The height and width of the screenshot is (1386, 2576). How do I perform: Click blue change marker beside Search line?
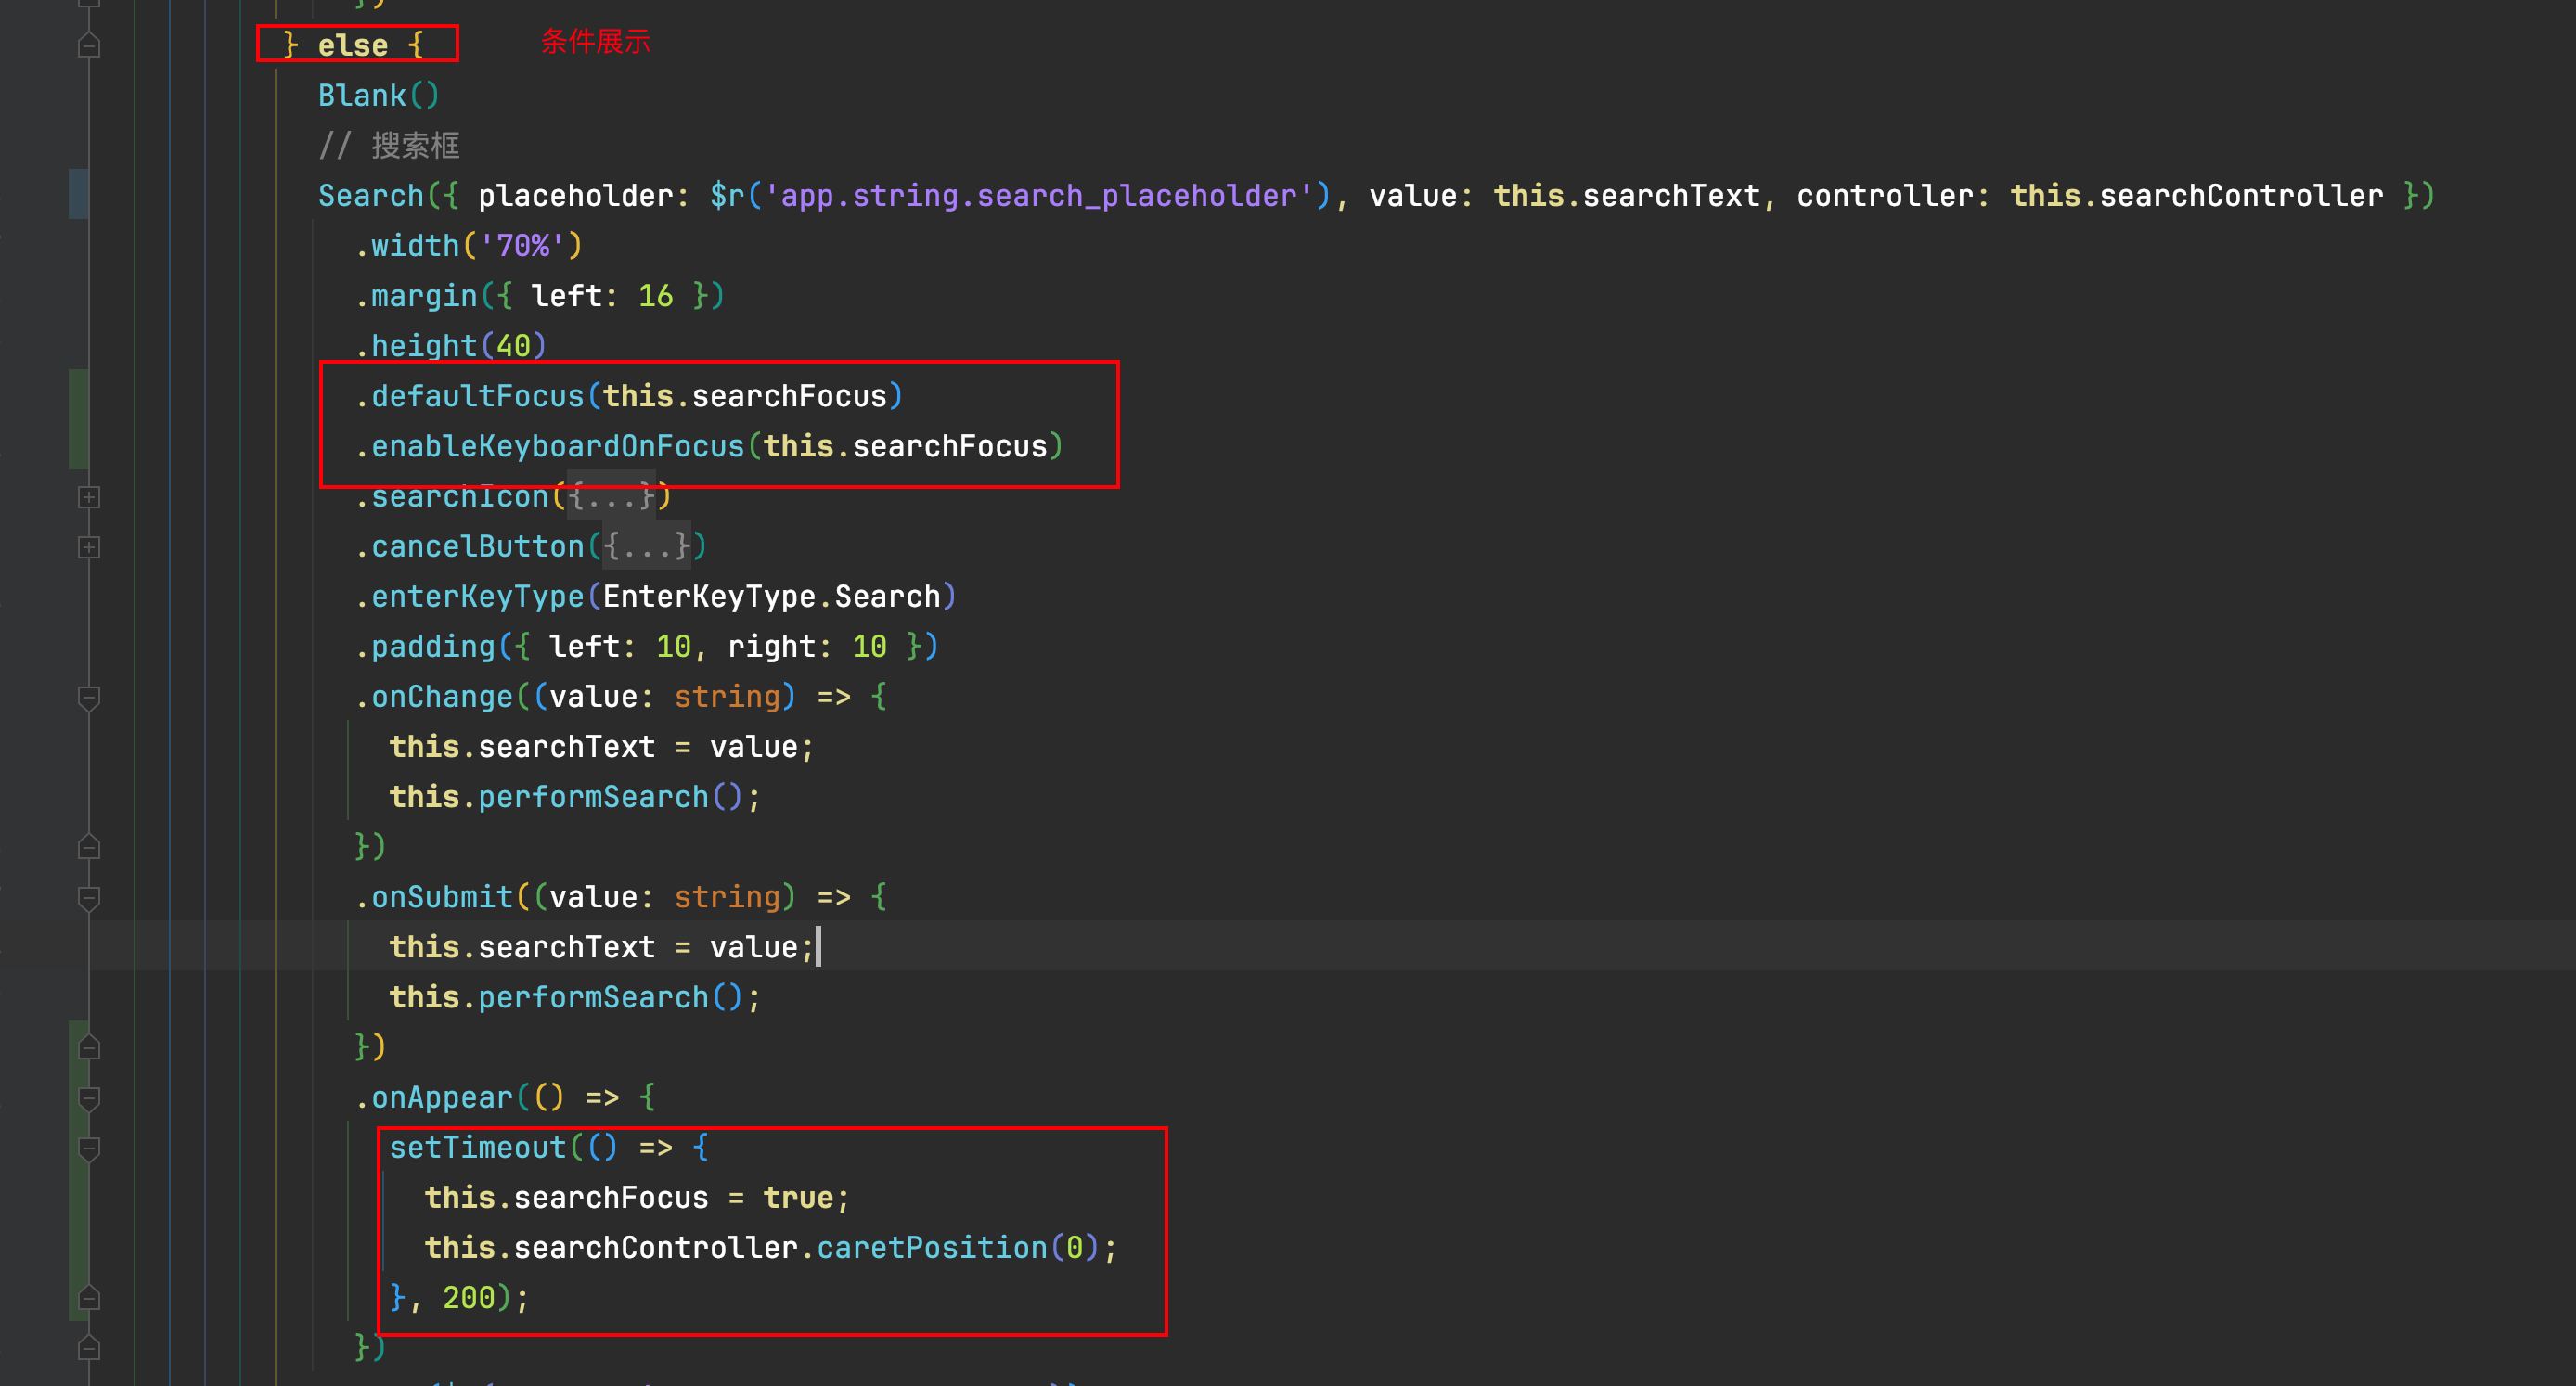78,194
